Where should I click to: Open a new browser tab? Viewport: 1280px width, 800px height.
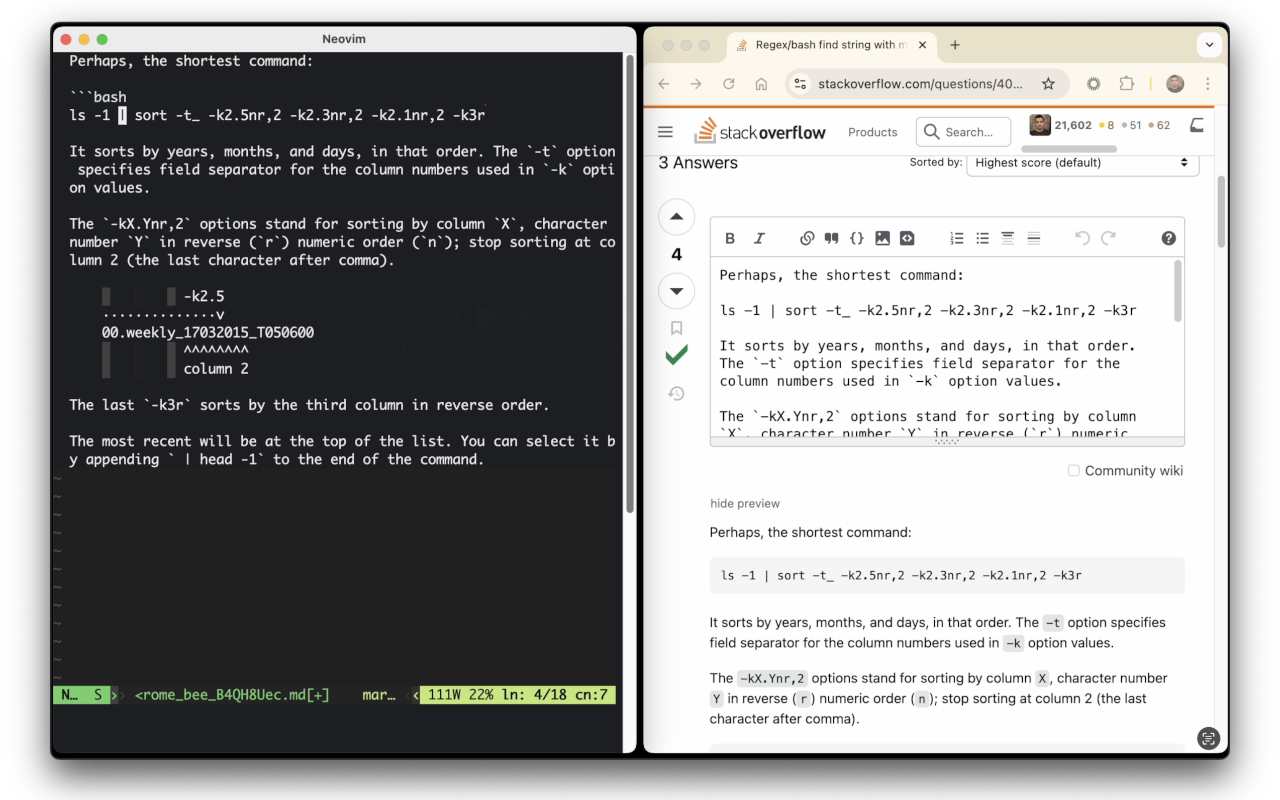point(955,45)
